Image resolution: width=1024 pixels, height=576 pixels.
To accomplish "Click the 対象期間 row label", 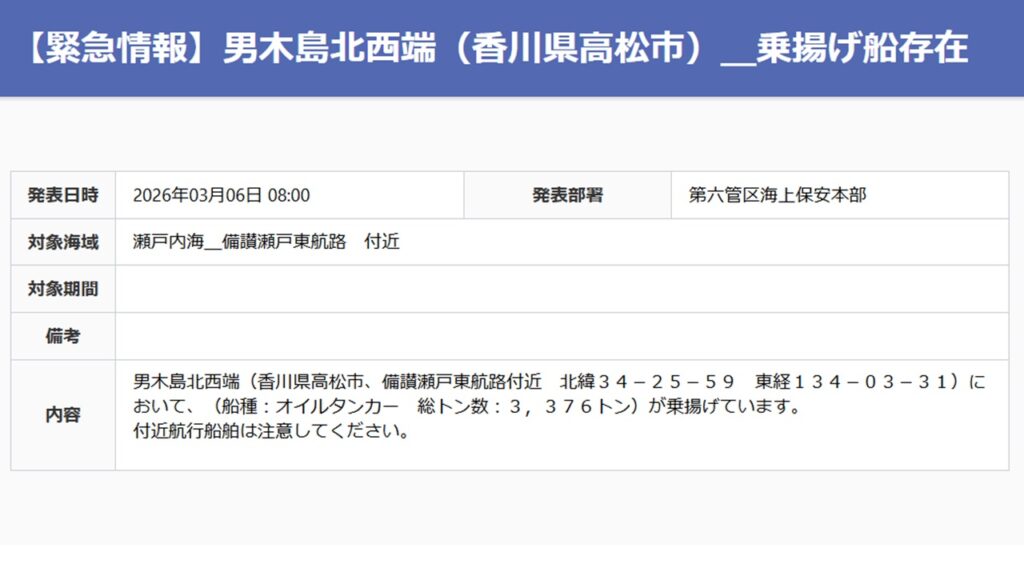I will (63, 289).
